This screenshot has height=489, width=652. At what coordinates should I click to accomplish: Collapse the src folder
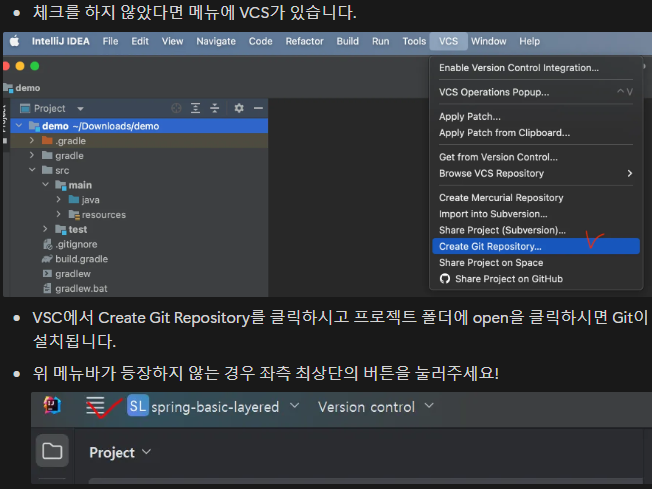pyautogui.click(x=32, y=170)
